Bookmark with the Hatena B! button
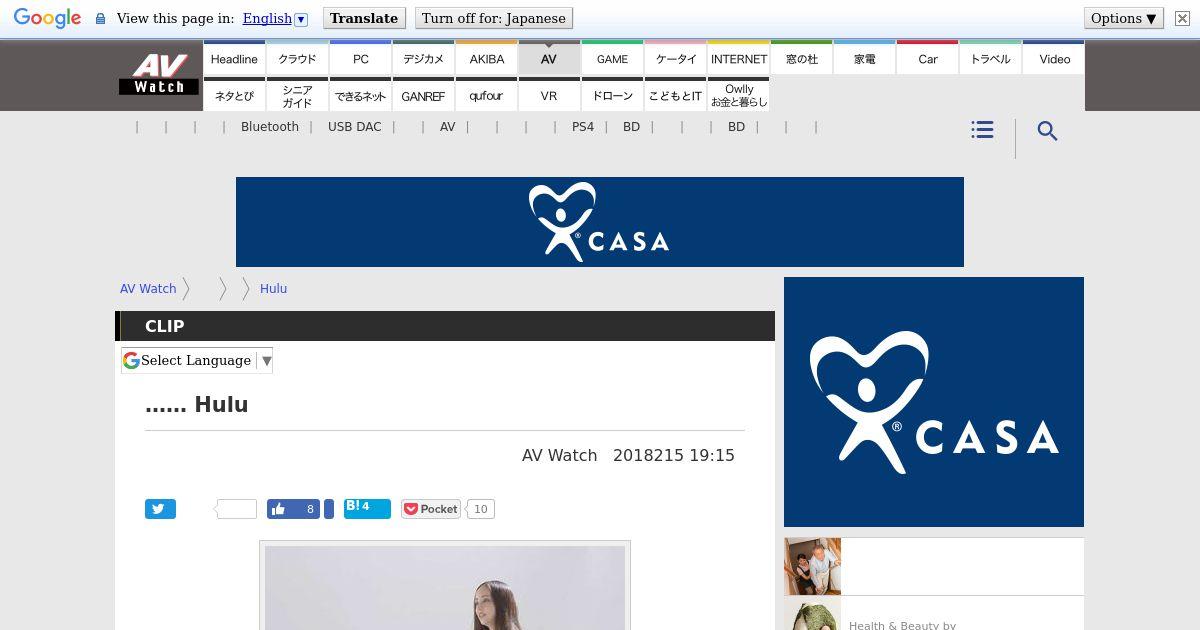 (x=367, y=508)
